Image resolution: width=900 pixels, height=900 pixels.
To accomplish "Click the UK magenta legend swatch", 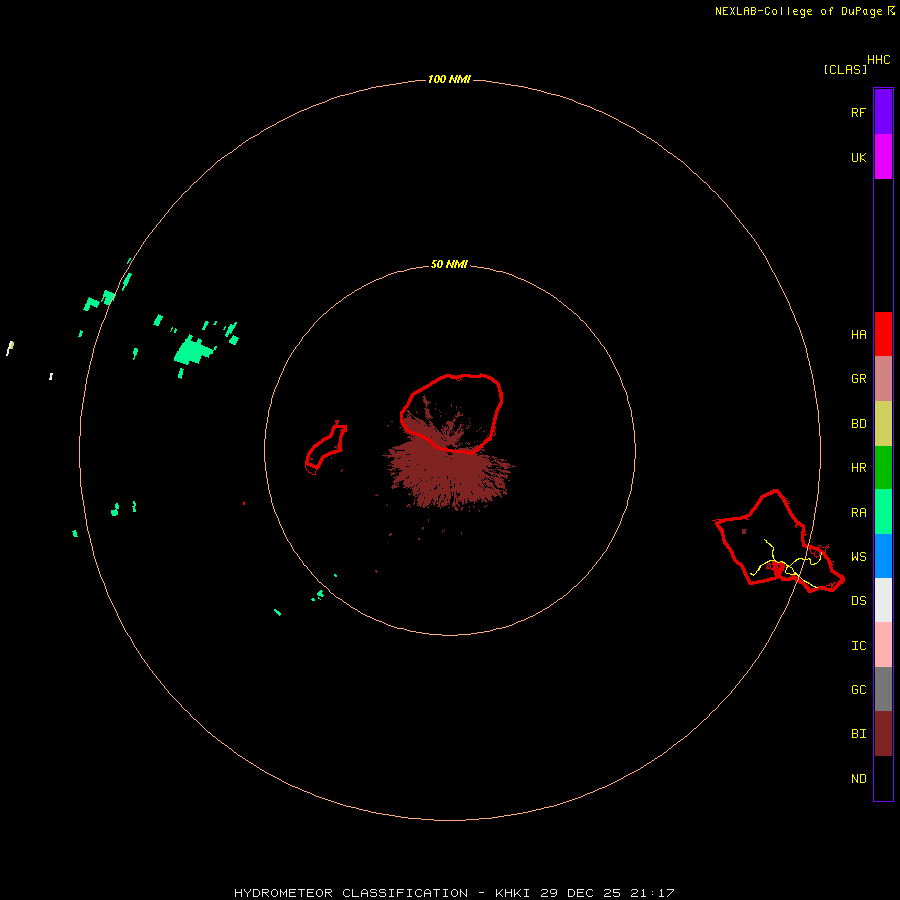I will [883, 156].
